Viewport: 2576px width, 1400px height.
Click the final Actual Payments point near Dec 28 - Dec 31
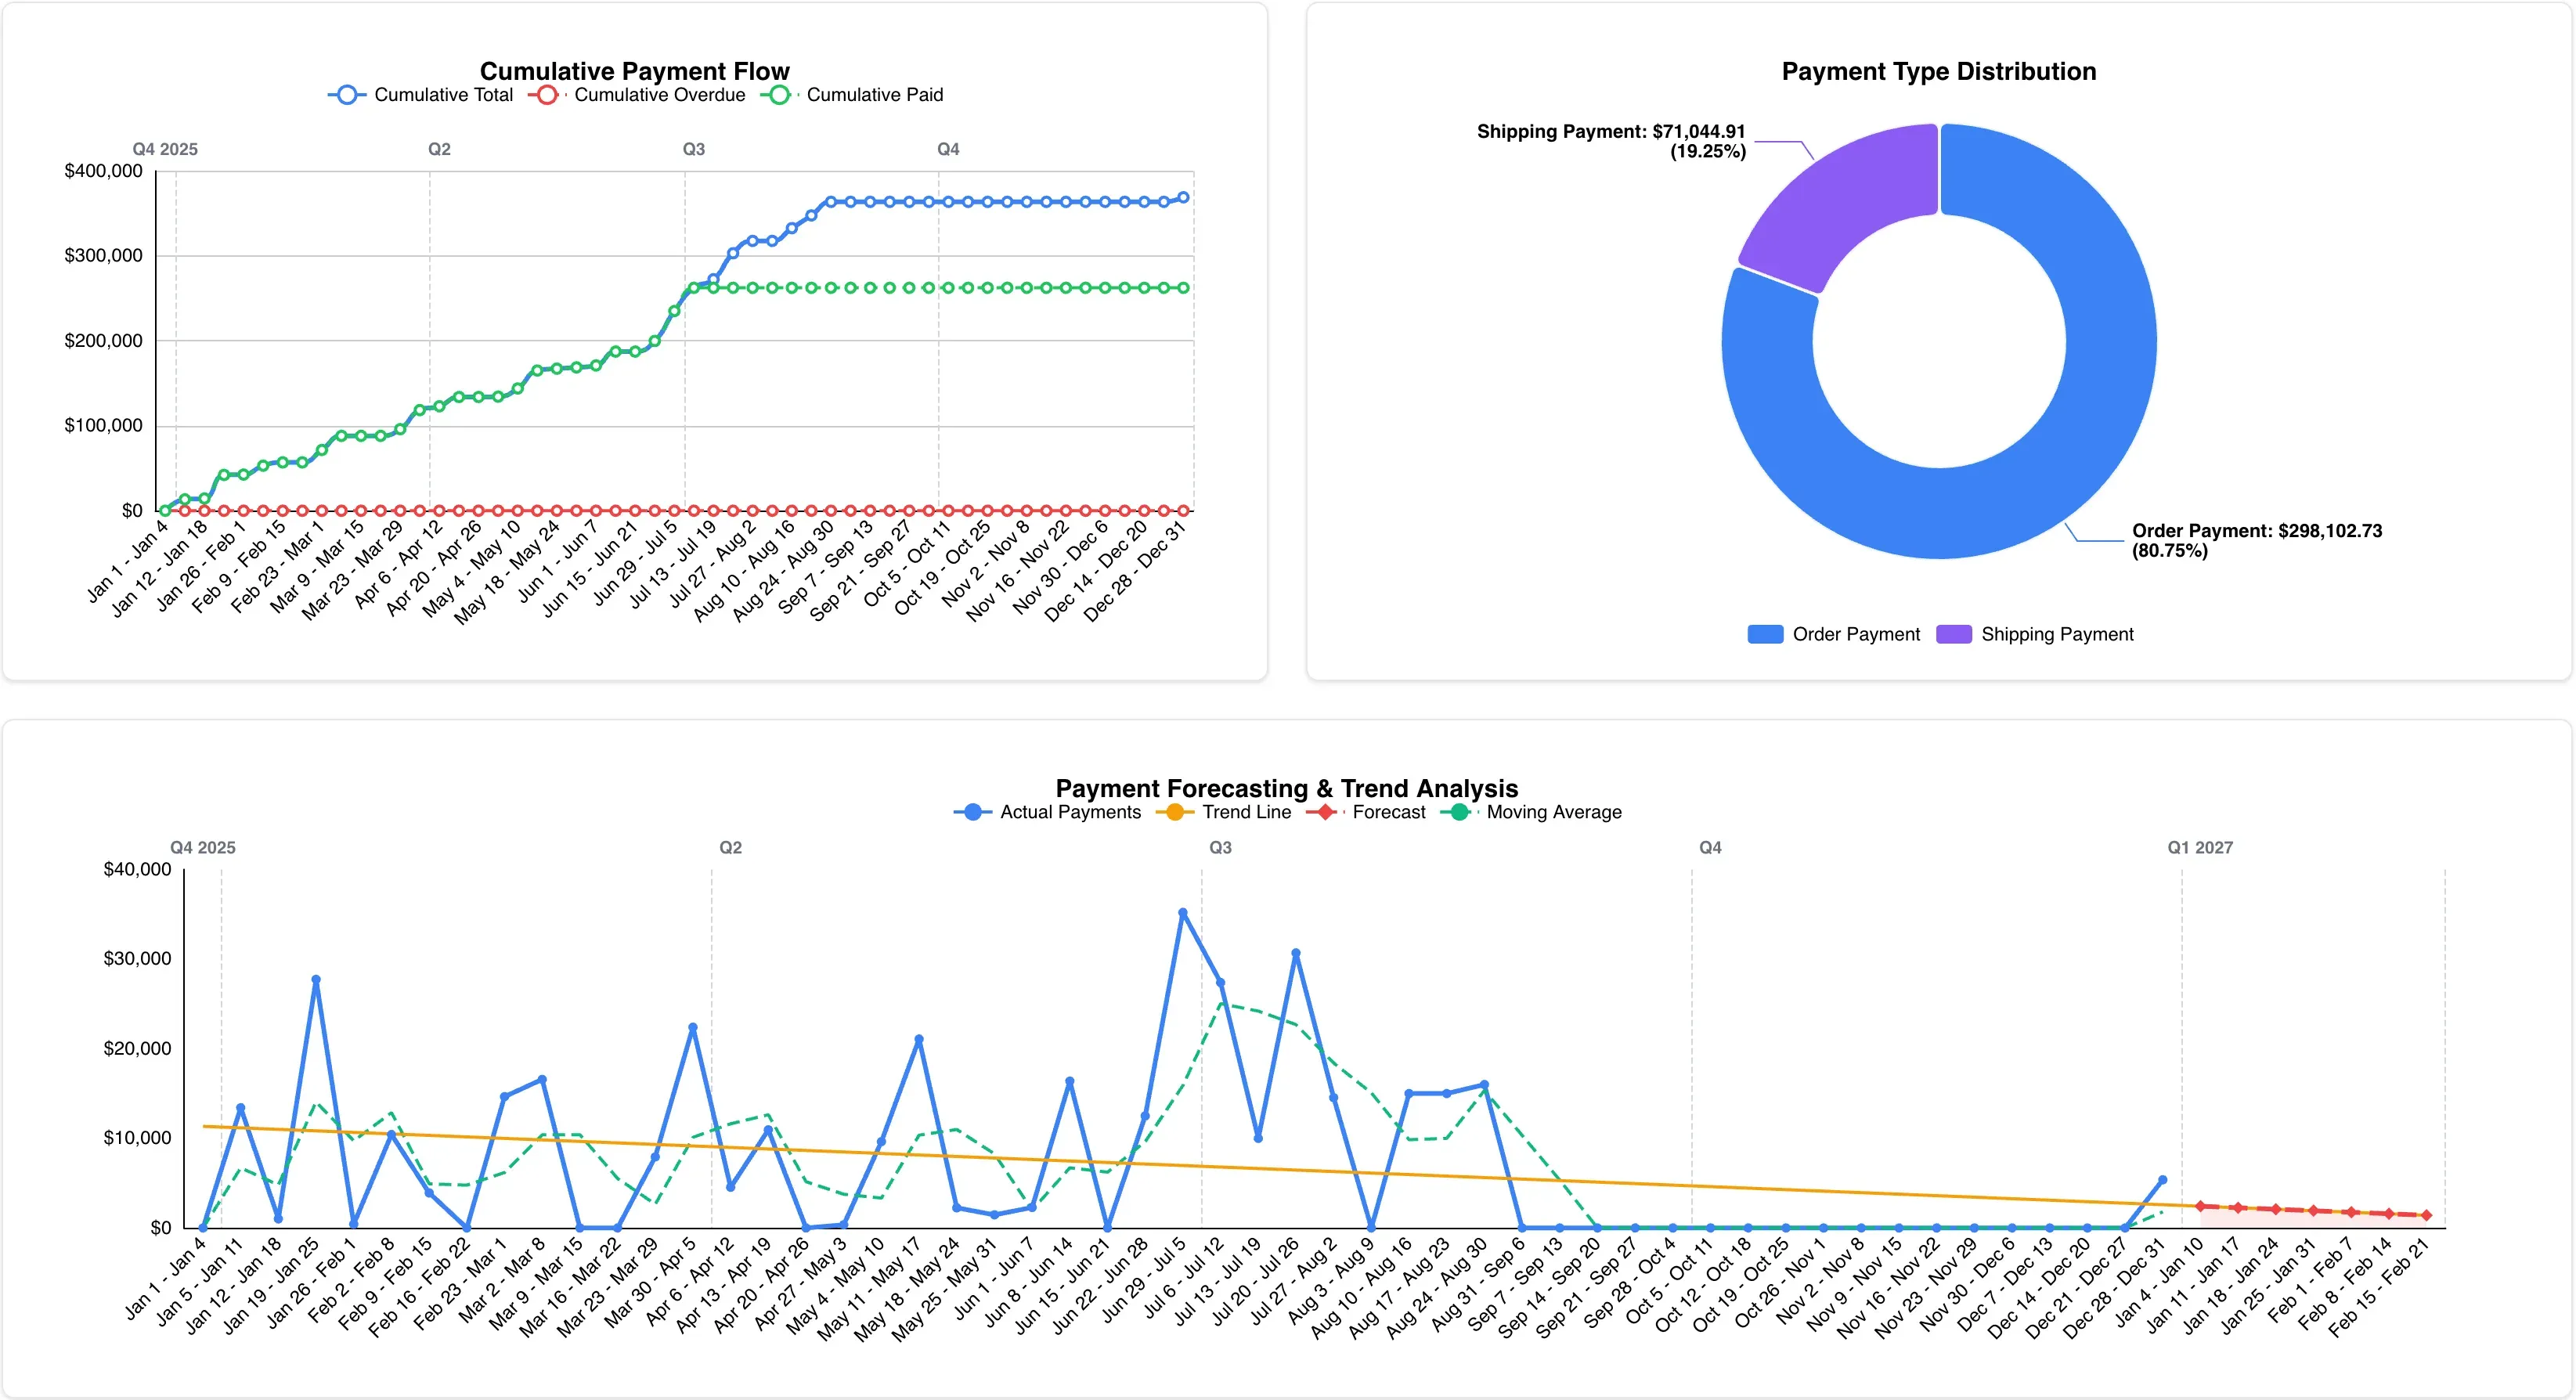click(2162, 1180)
